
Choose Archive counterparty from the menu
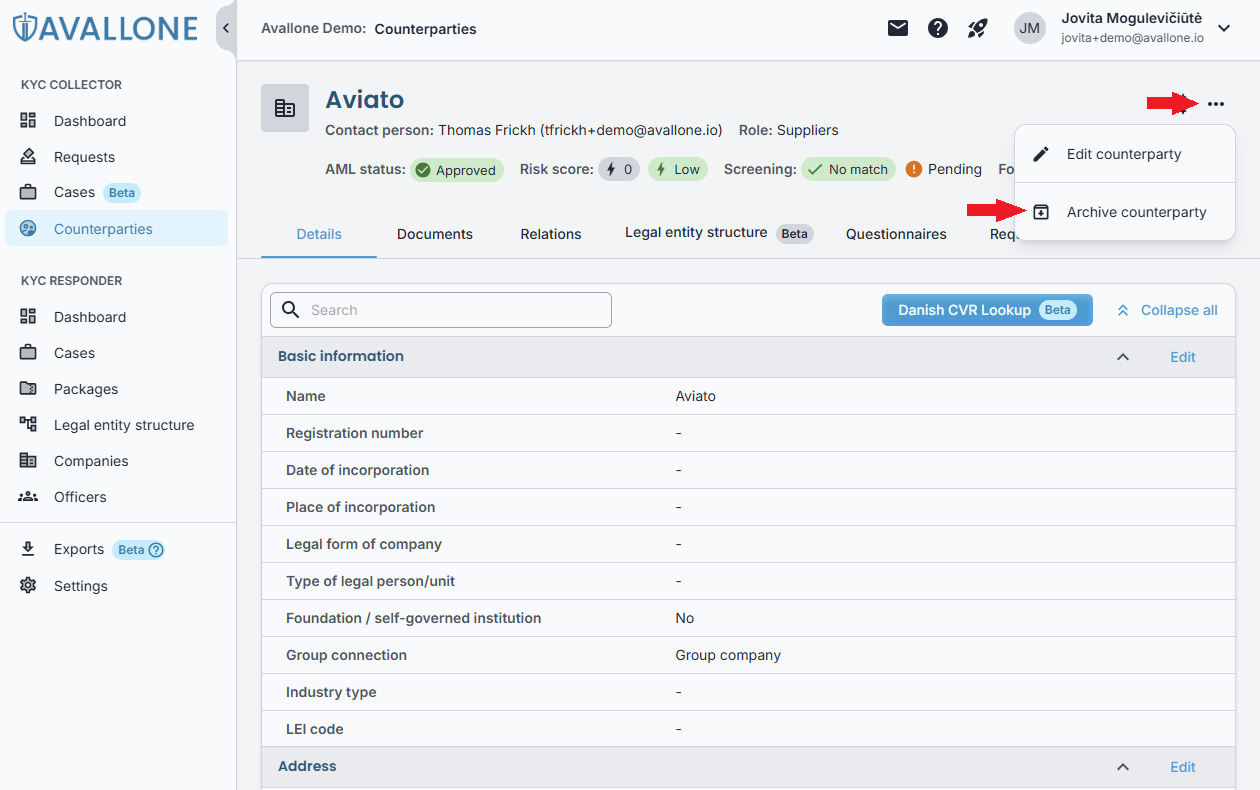(1125, 212)
